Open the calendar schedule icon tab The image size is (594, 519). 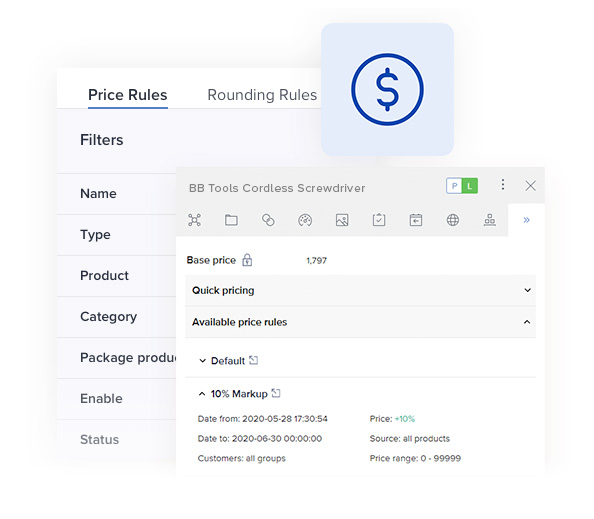tap(416, 220)
